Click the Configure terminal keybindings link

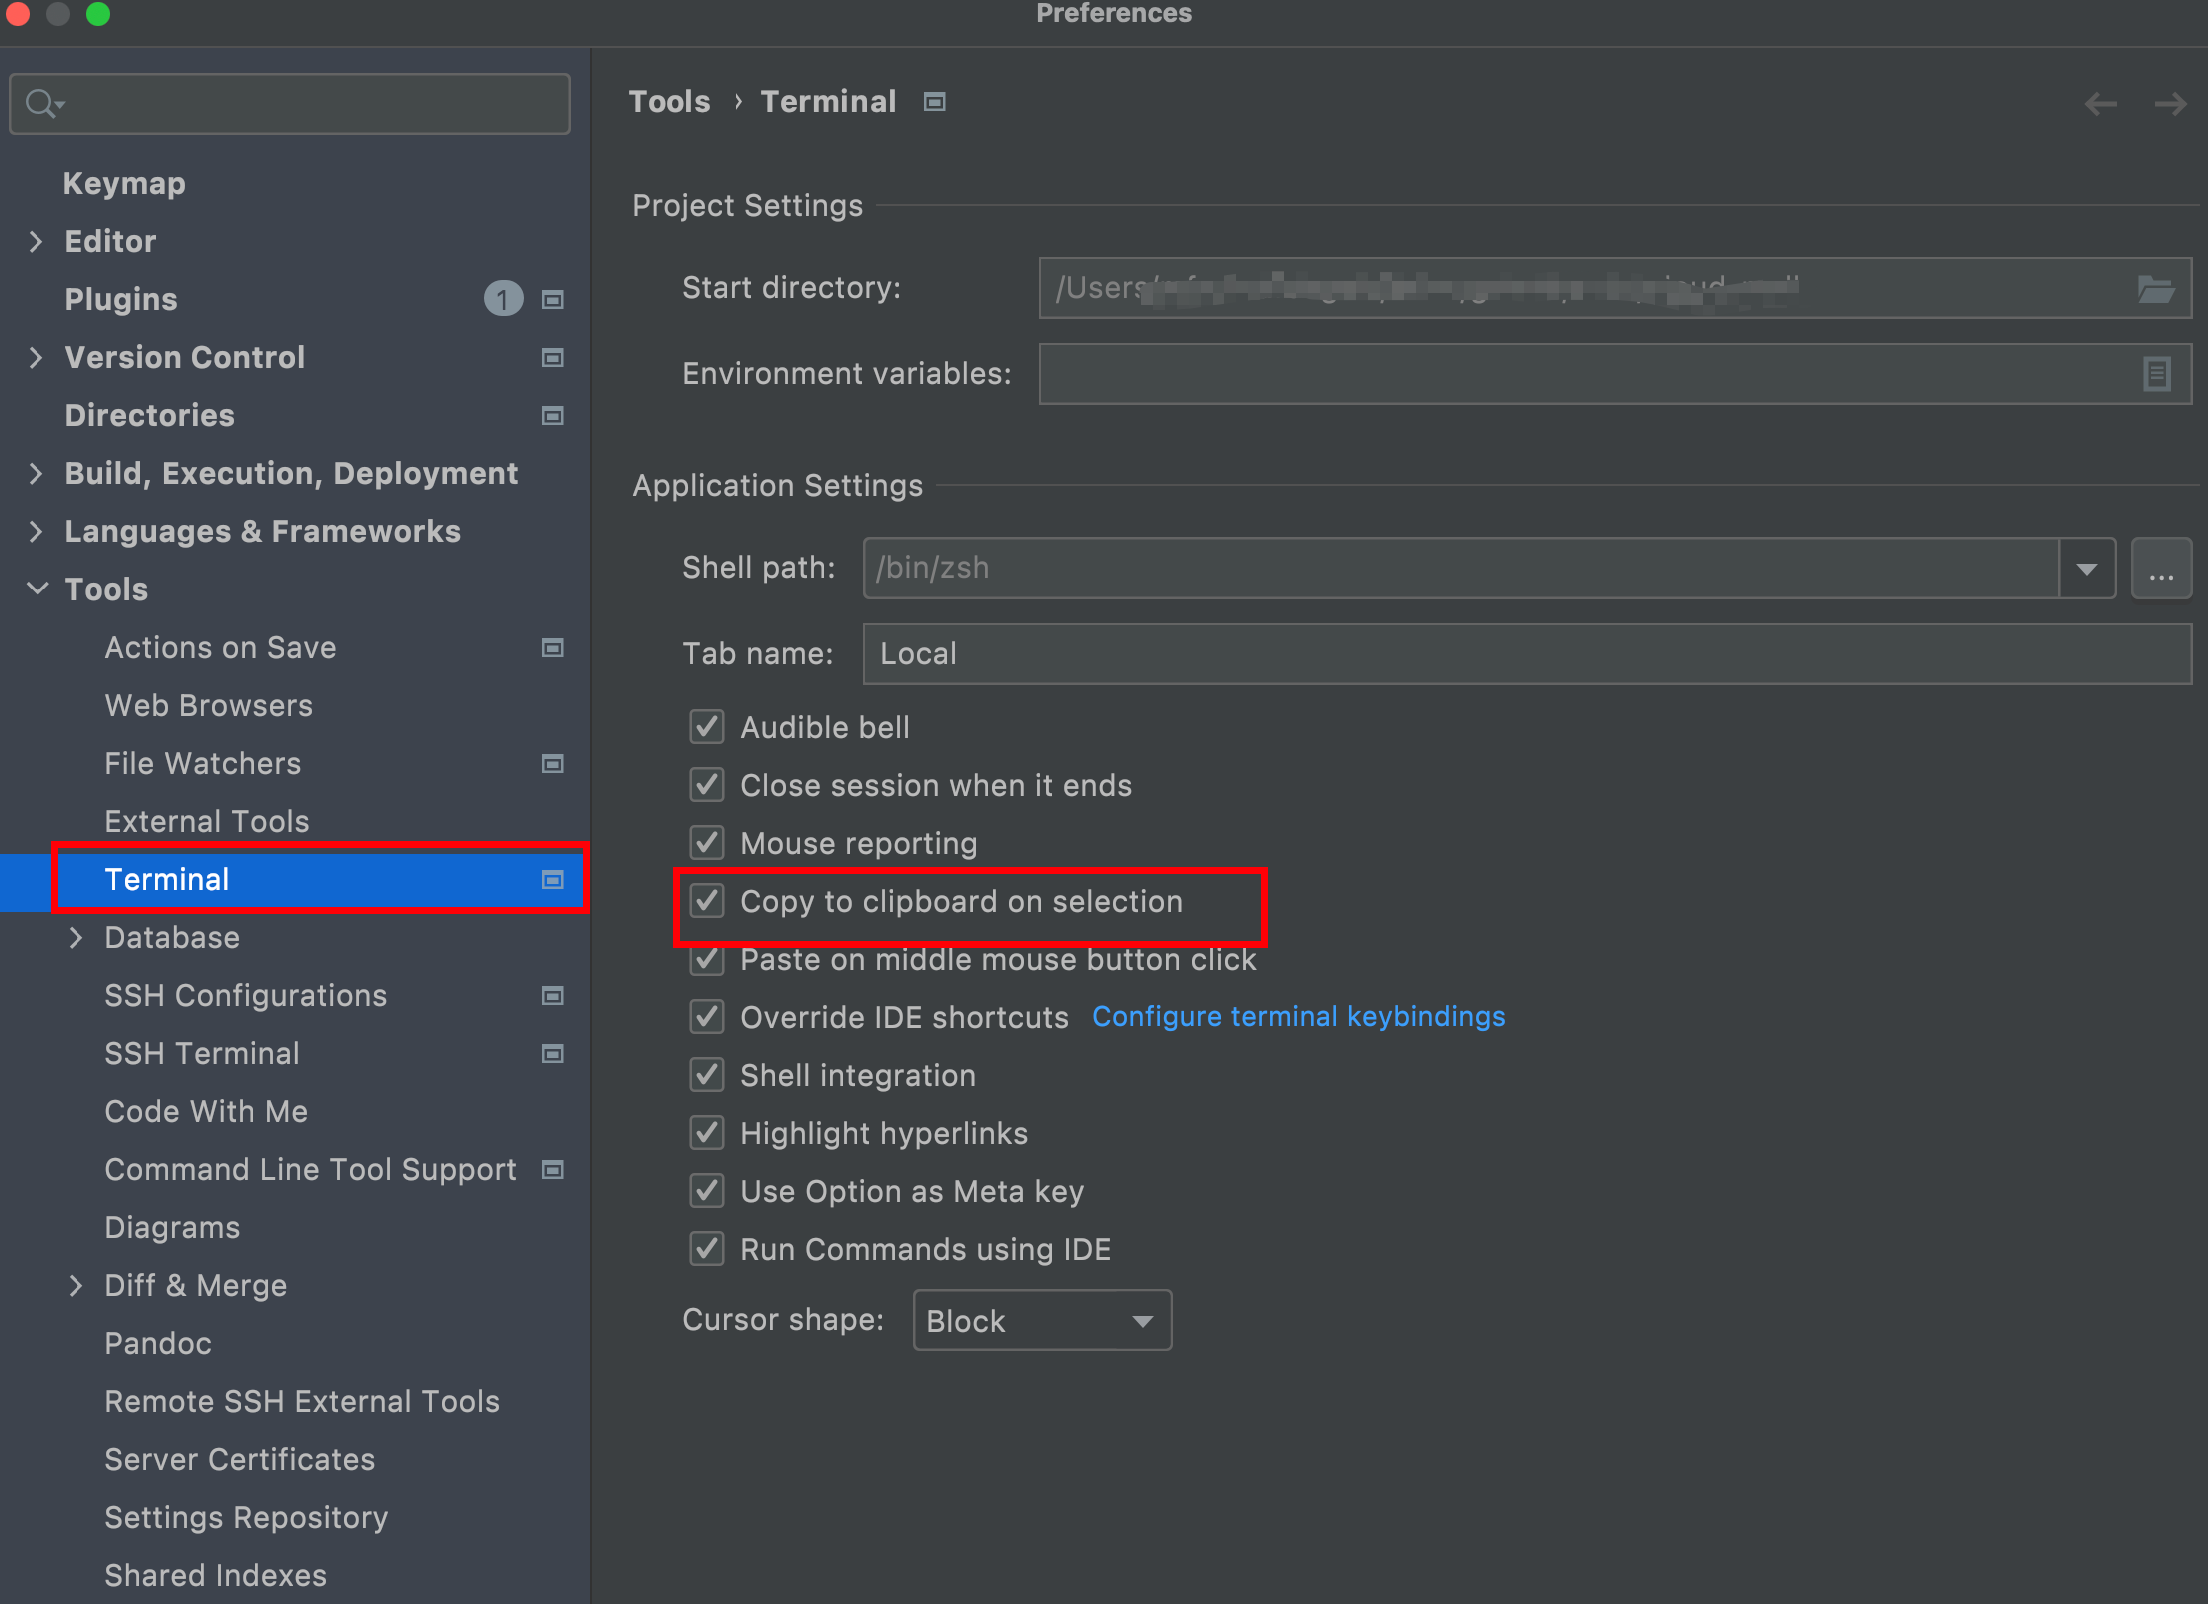click(1298, 1017)
